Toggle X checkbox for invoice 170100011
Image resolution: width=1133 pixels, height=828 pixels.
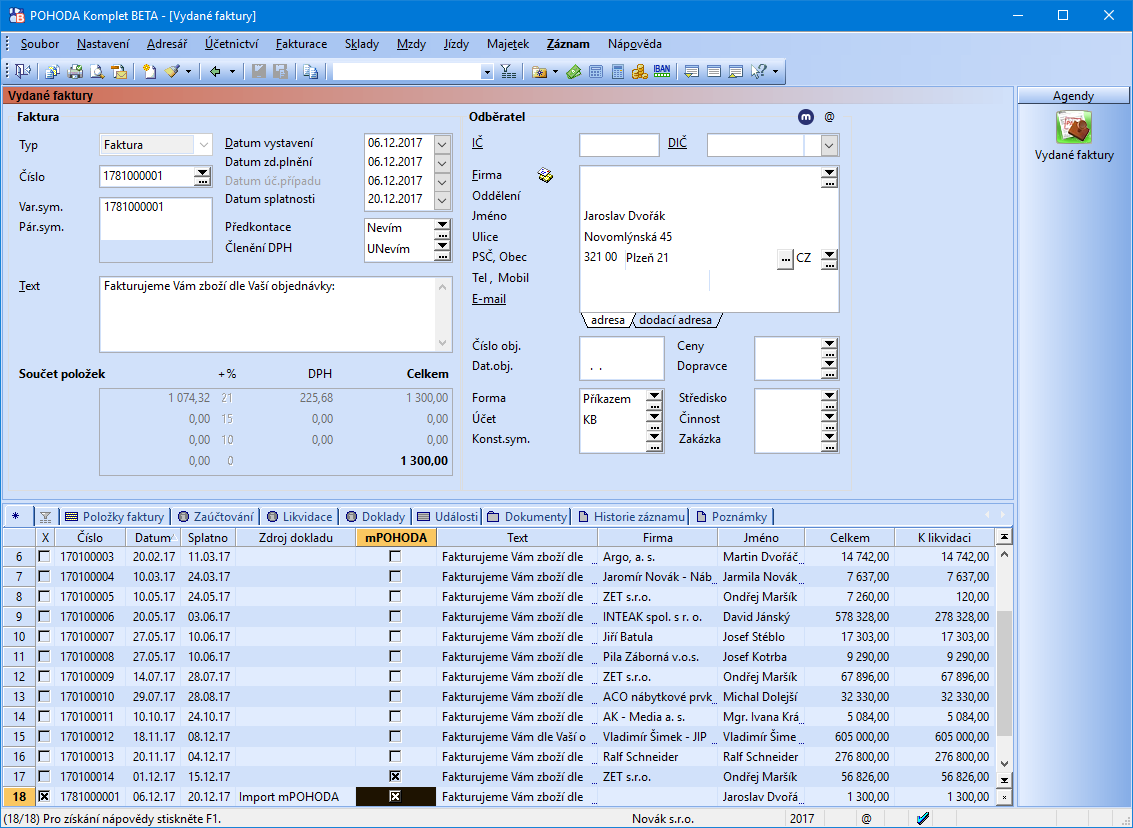coord(44,717)
